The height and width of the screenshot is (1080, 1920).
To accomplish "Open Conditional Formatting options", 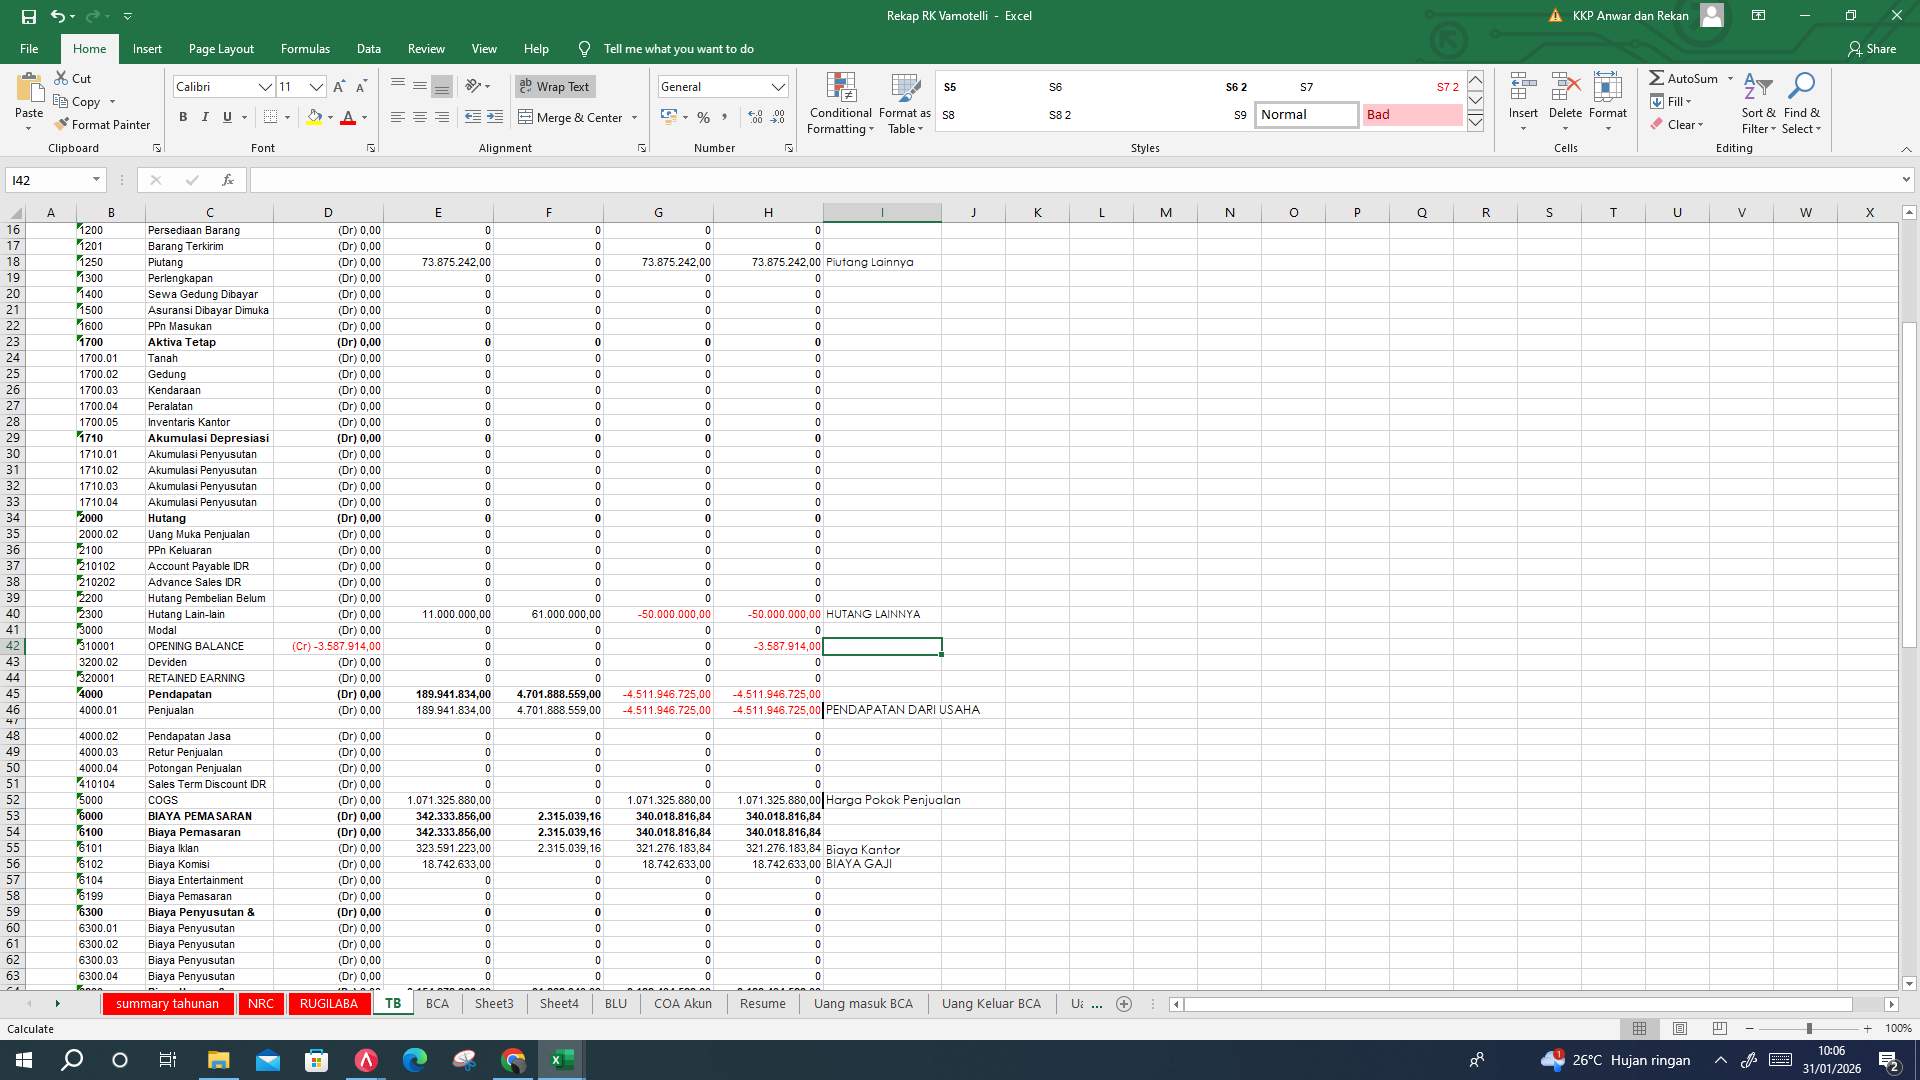I will 840,103.
